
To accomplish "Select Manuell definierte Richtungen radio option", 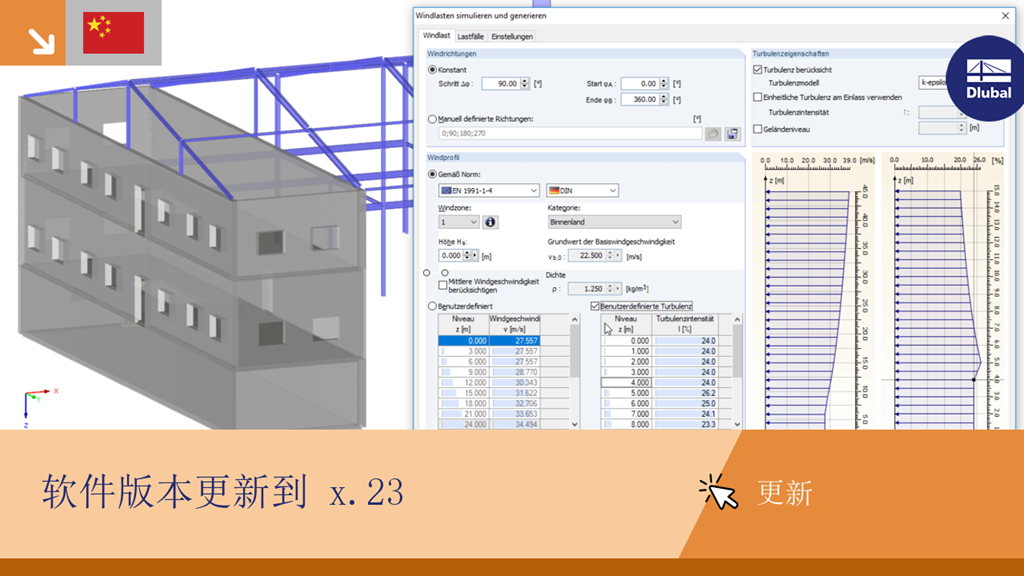I will point(432,119).
